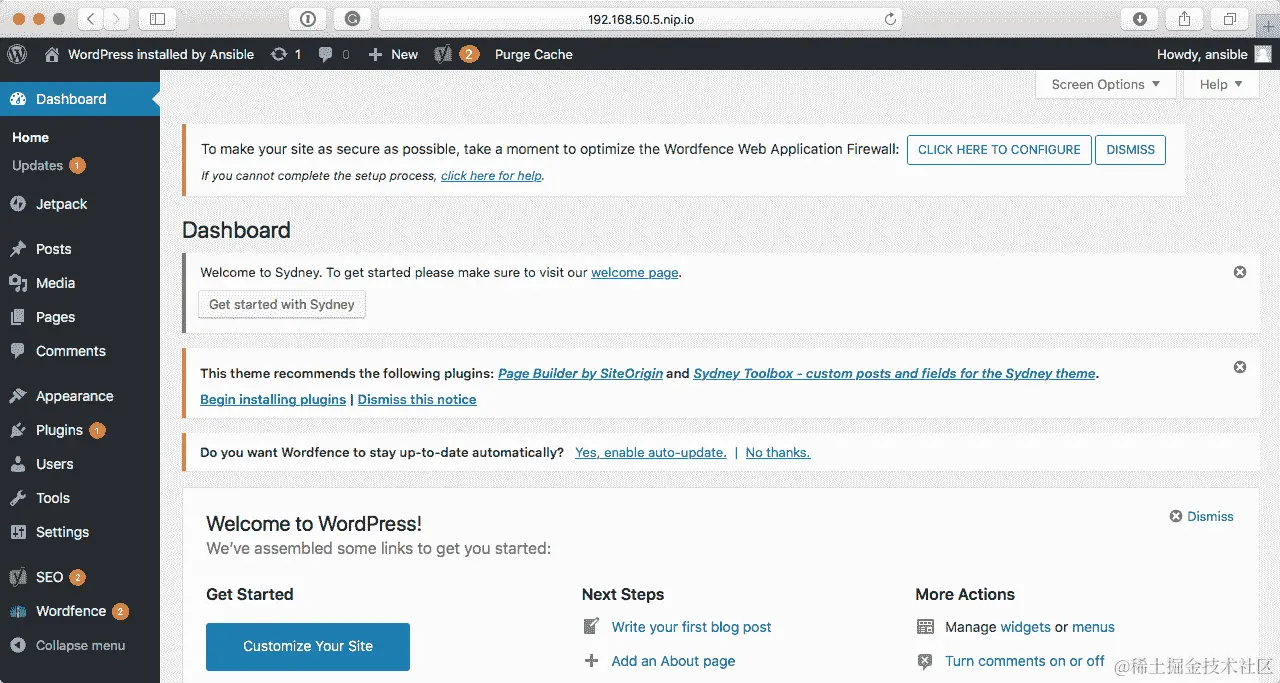Click Begin installing plugins link
The height and width of the screenshot is (683, 1280).
click(x=273, y=399)
